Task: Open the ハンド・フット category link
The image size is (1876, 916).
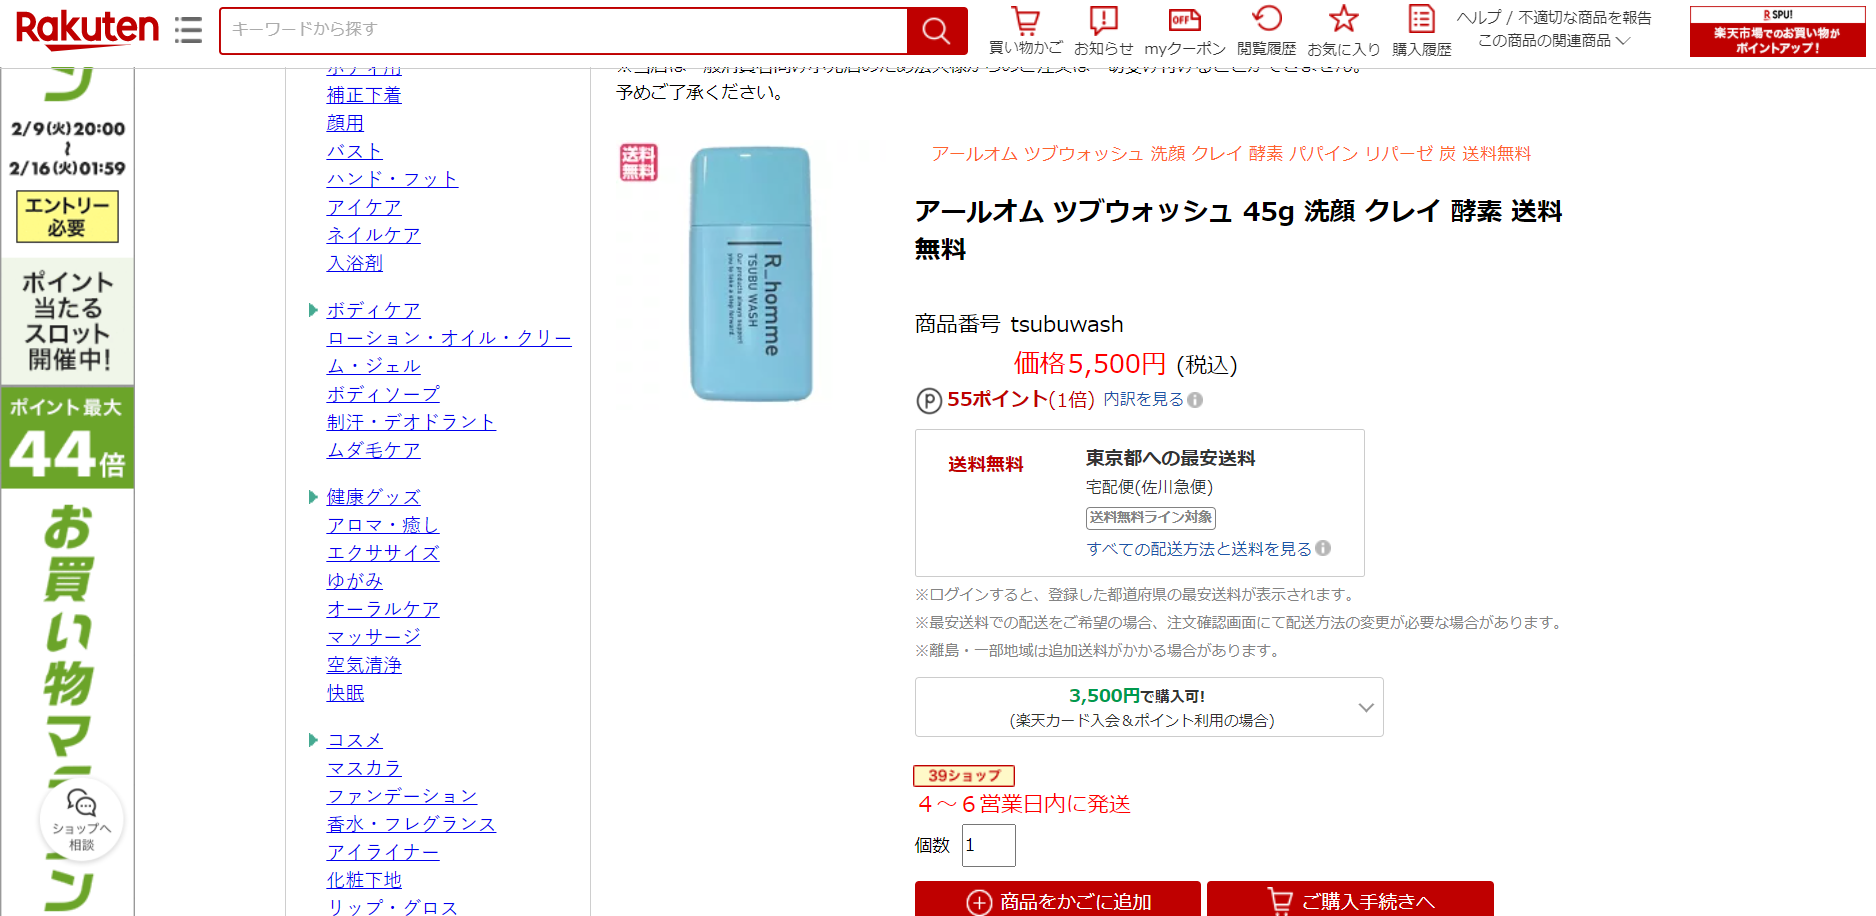Action: tap(392, 179)
